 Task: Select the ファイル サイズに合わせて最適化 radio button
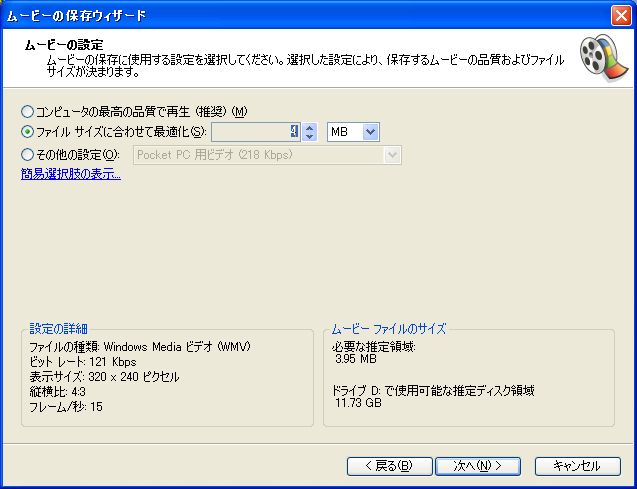[x=27, y=132]
